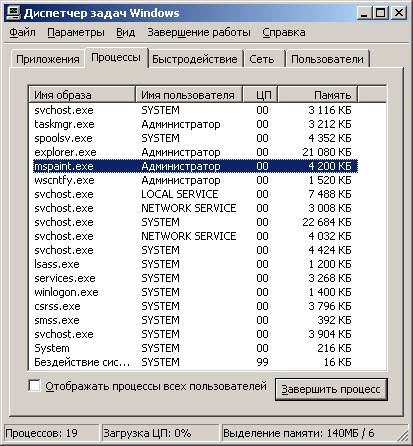Viewport: 413px width, 446px height.
Task: Open the Вид menu
Action: click(x=125, y=32)
